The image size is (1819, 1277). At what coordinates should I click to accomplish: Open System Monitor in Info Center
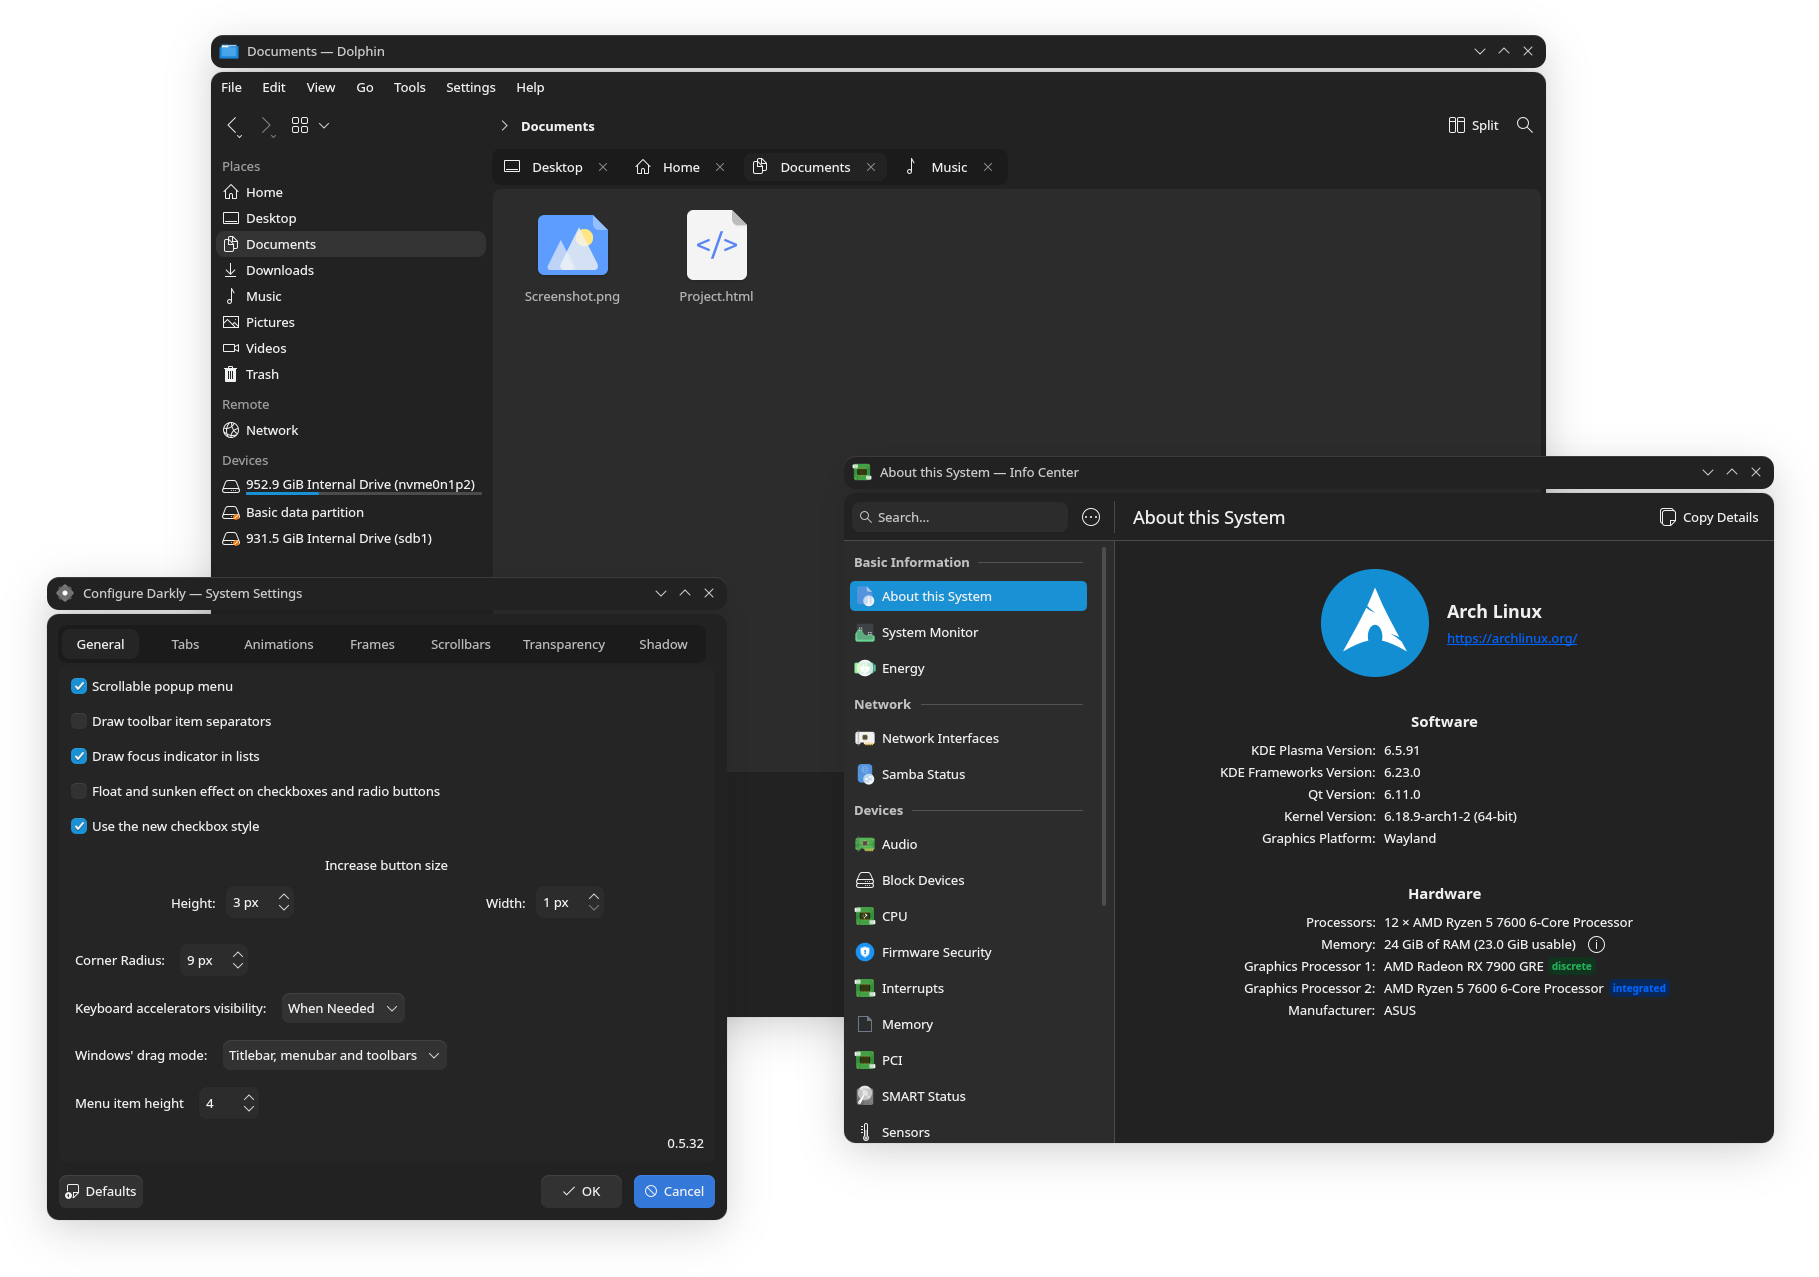968,632
